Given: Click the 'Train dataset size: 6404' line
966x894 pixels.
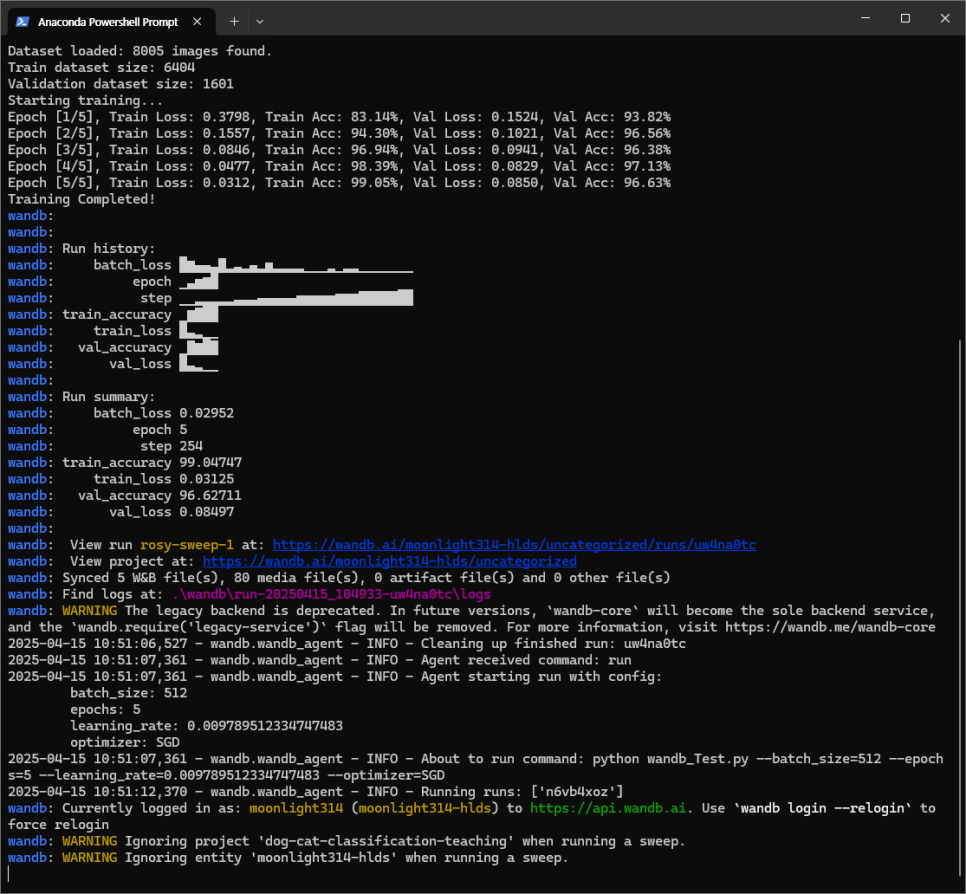Looking at the screenshot, I should pos(101,67).
